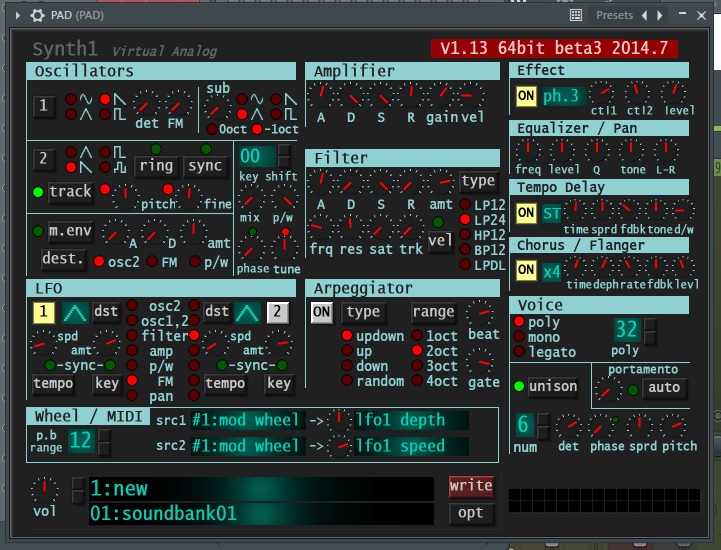
Task: Click the write preset button
Action: pos(471,486)
